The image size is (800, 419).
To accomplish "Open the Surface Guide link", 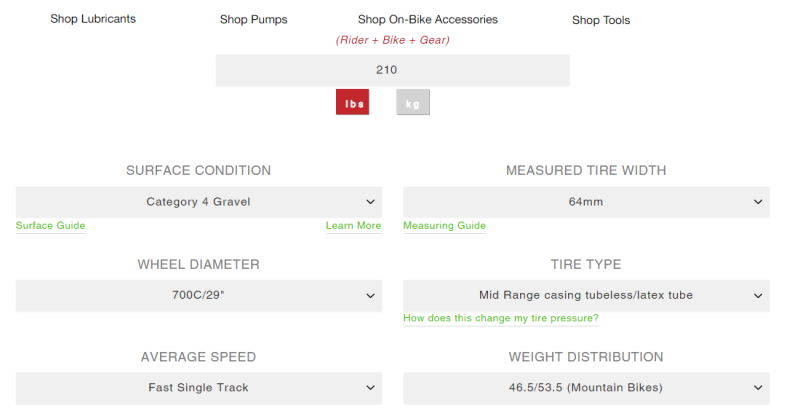I will click(50, 226).
